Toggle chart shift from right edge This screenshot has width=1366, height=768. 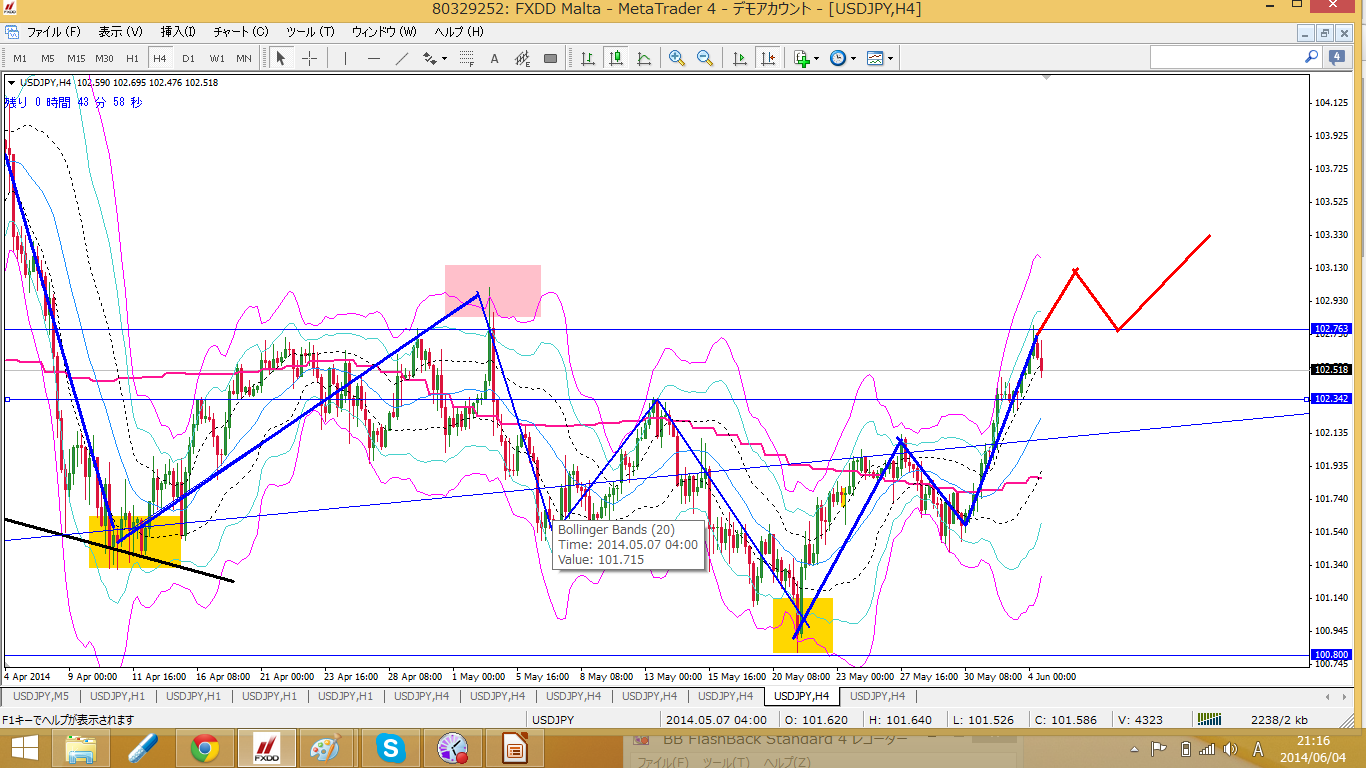(x=768, y=58)
